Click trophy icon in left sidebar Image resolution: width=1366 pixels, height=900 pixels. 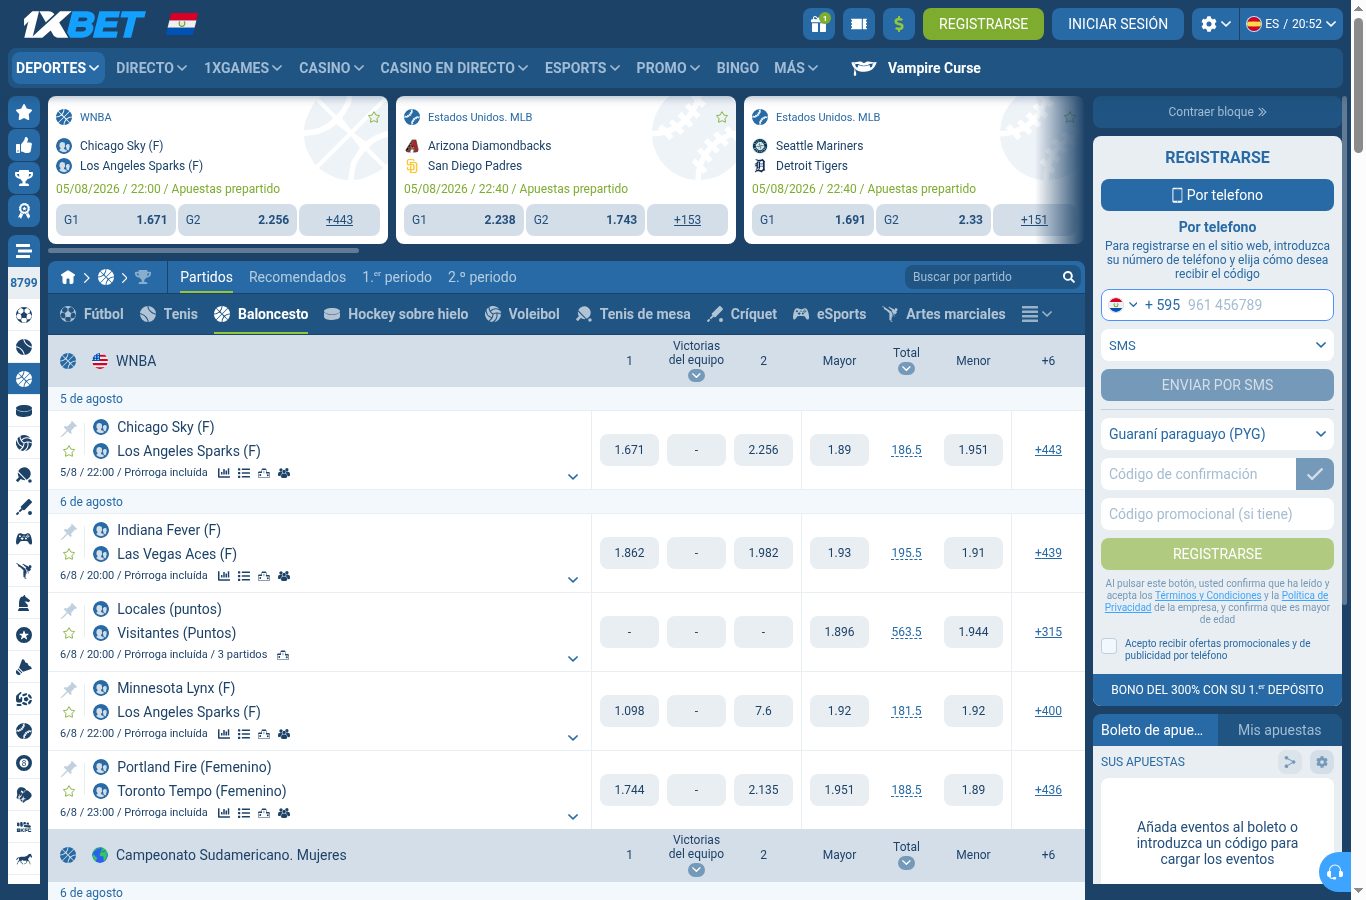coord(24,178)
